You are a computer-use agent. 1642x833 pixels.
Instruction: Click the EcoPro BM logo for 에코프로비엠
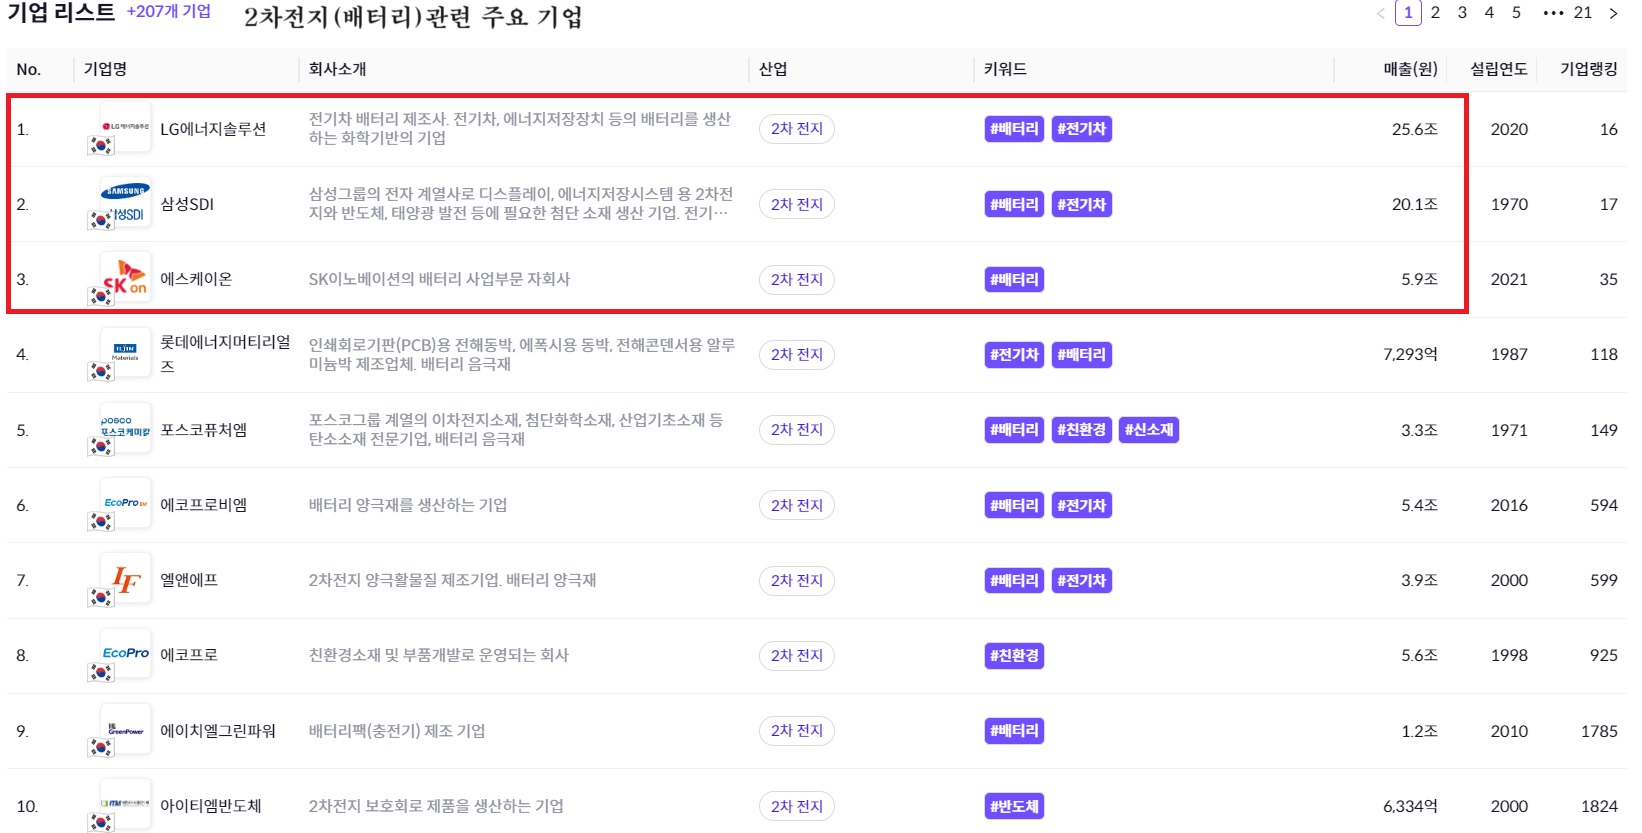tap(125, 503)
